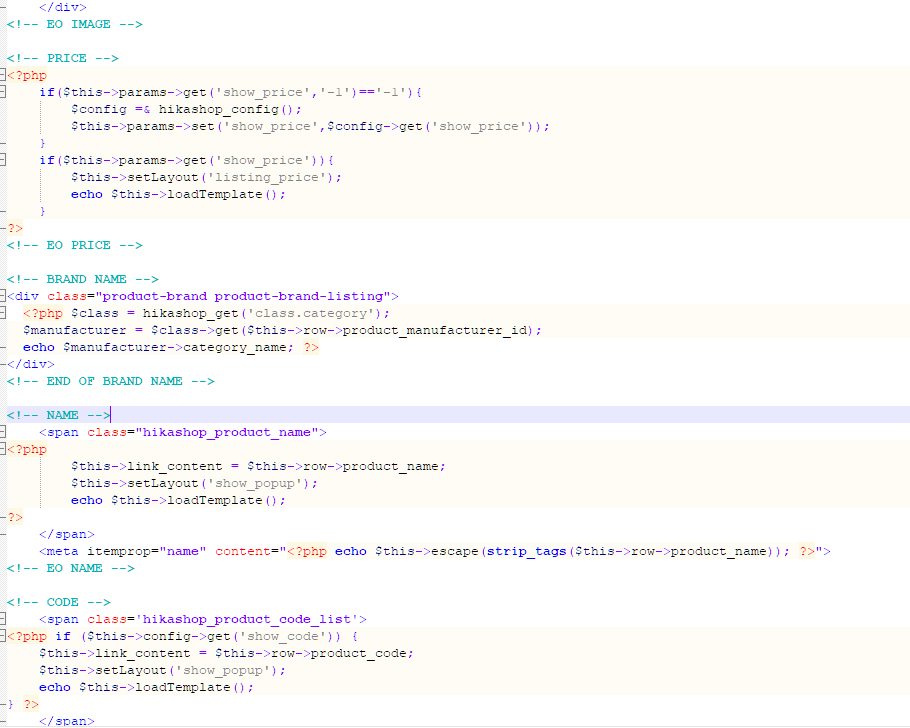Click the '<!-- PRICE -->' comment line
This screenshot has width=910, height=728.
(63, 58)
